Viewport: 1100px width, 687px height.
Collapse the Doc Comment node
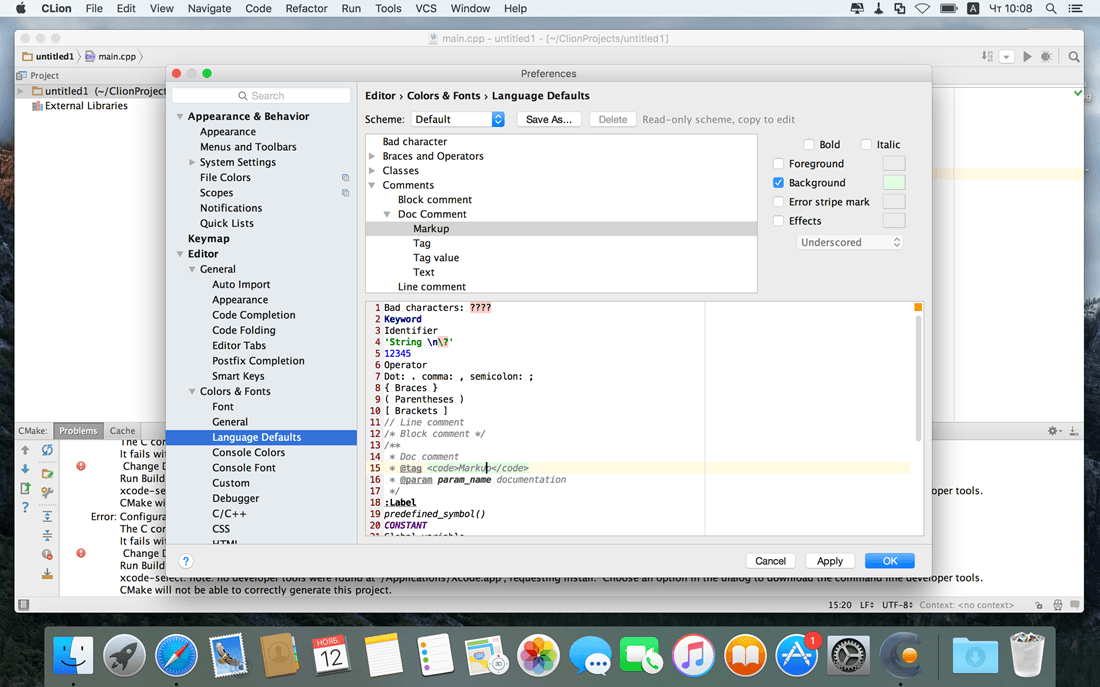(x=387, y=214)
